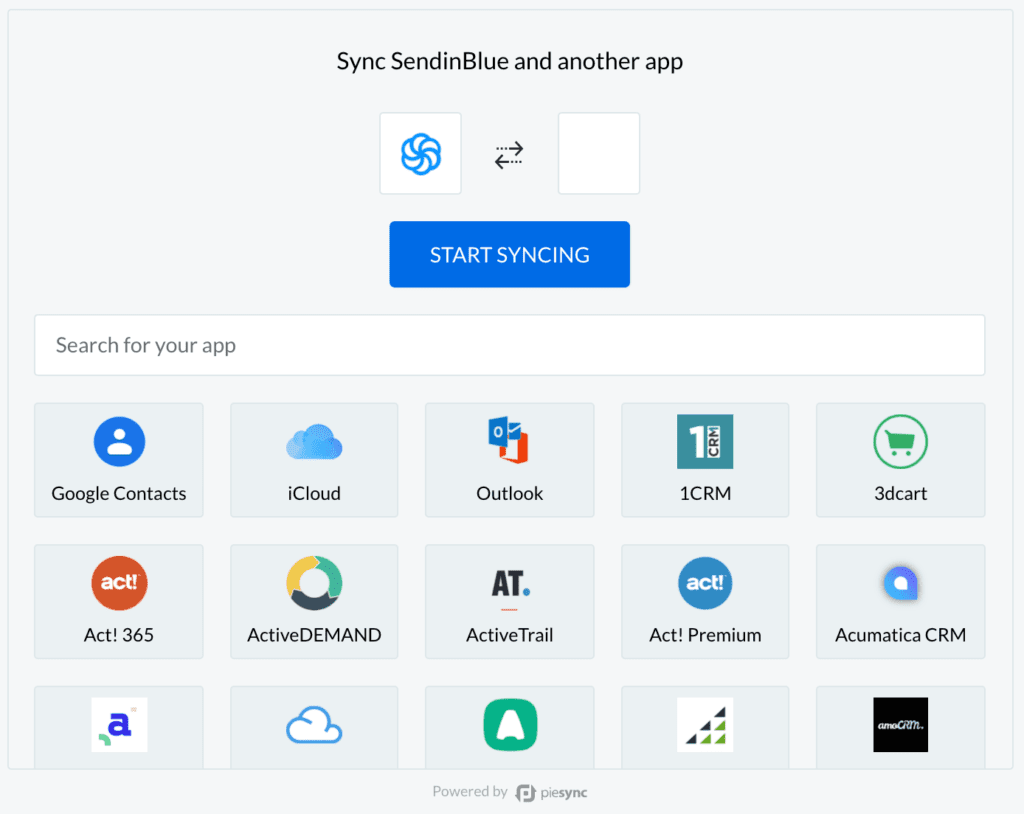This screenshot has width=1024, height=814.
Task: Select the 1CRM icon
Action: pos(705,442)
